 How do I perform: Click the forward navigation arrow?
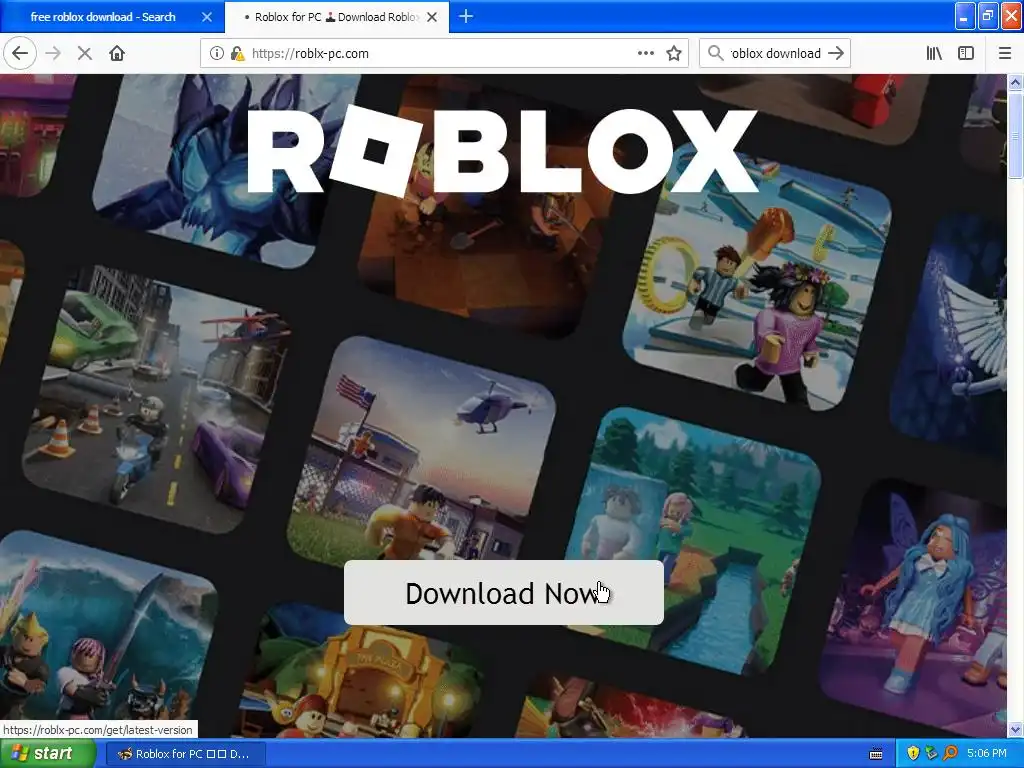pyautogui.click(x=53, y=54)
